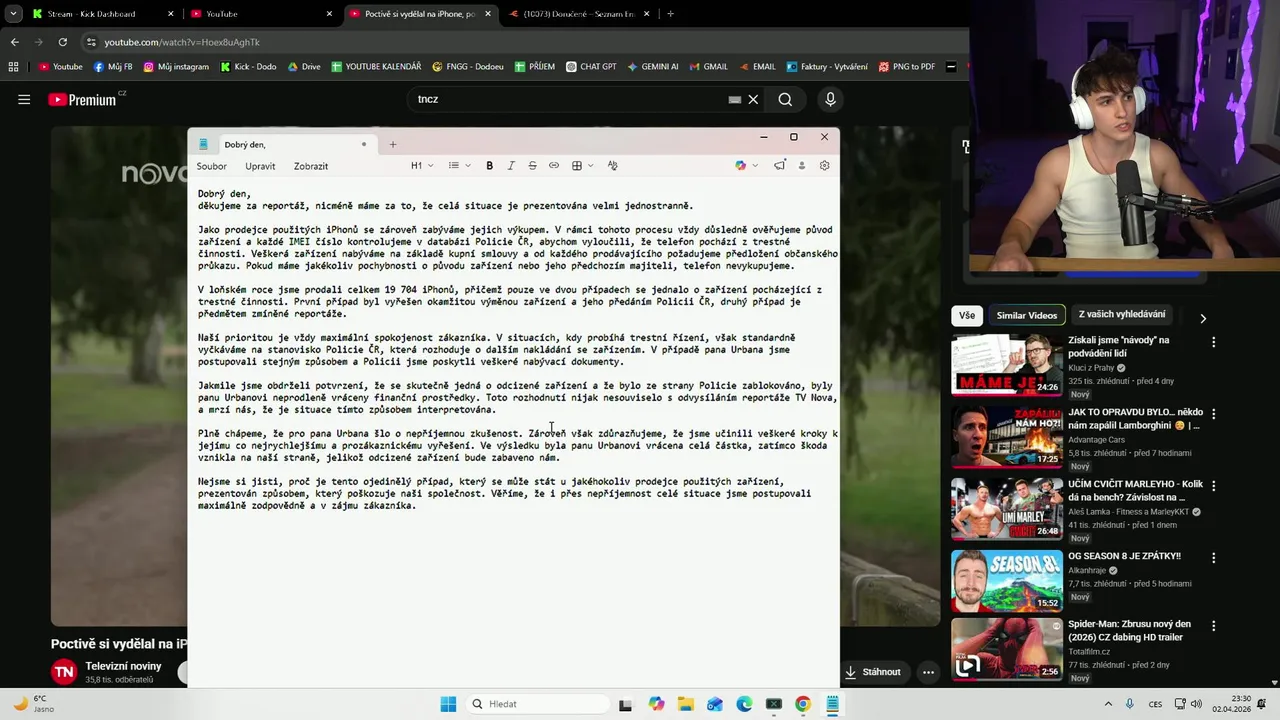The width and height of the screenshot is (1280, 720).
Task: Click the YouTube search field
Action: click(x=570, y=99)
